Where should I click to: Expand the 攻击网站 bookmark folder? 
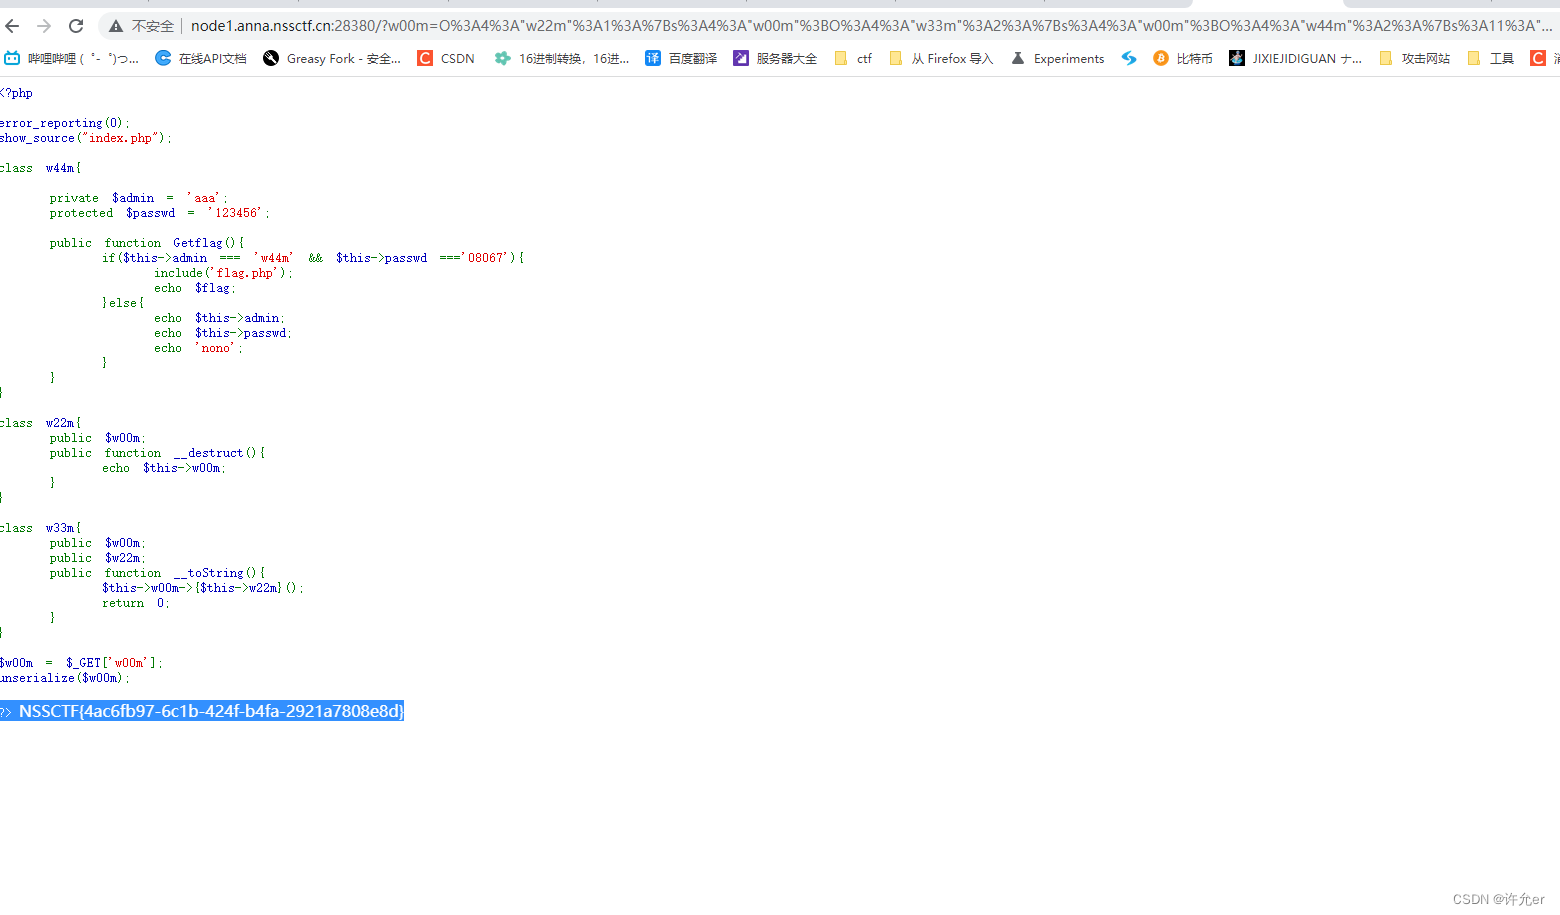(1414, 59)
